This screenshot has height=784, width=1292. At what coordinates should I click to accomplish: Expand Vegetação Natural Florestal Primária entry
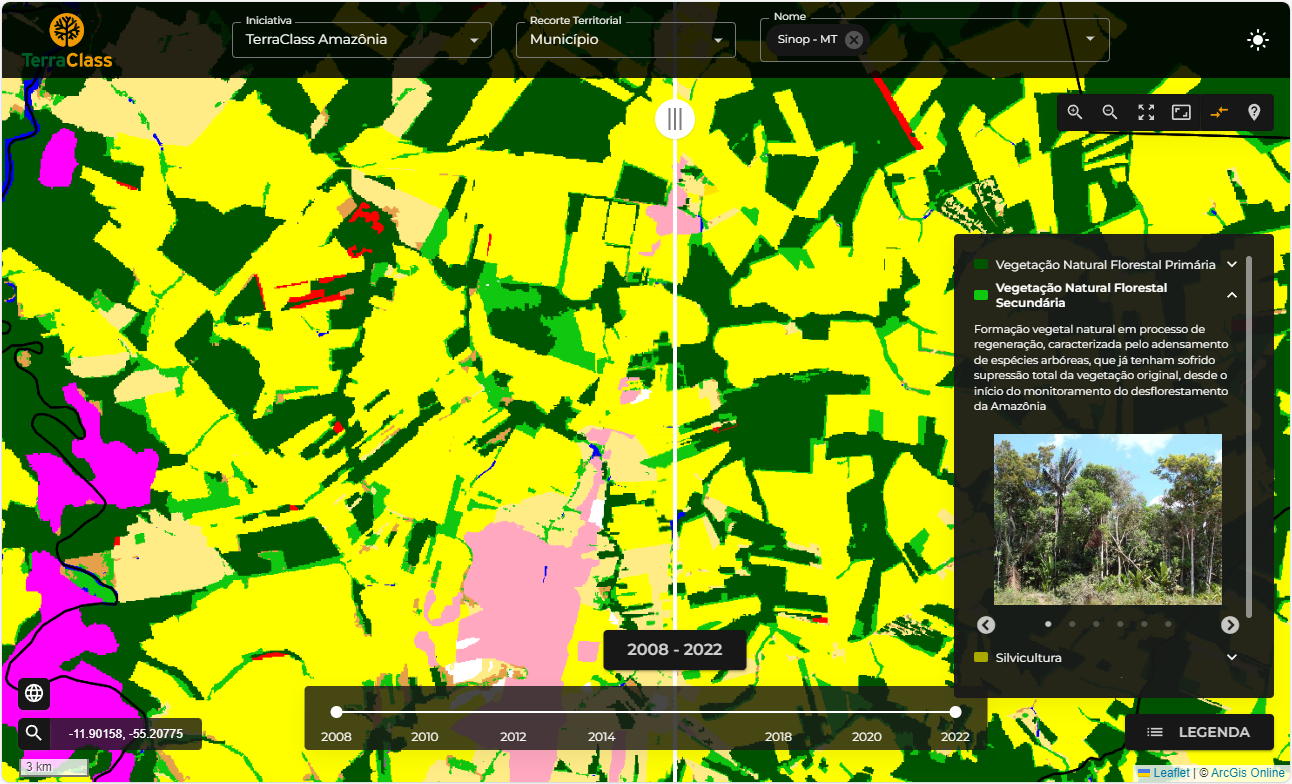tap(1232, 265)
